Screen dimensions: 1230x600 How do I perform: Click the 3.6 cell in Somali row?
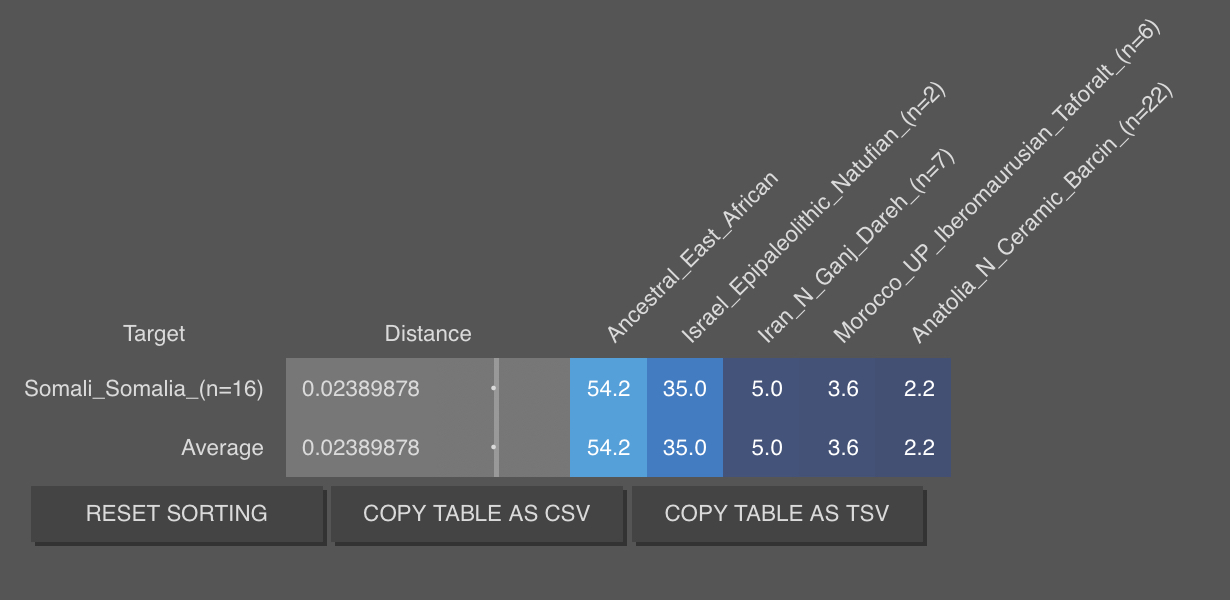coord(843,388)
